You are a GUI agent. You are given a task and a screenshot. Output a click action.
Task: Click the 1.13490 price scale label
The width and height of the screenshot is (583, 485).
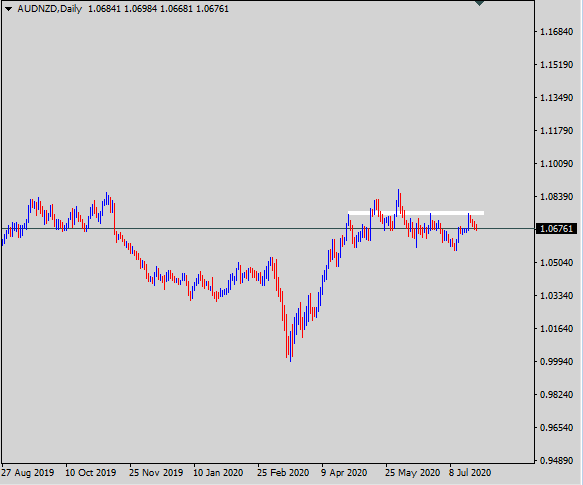pos(556,98)
